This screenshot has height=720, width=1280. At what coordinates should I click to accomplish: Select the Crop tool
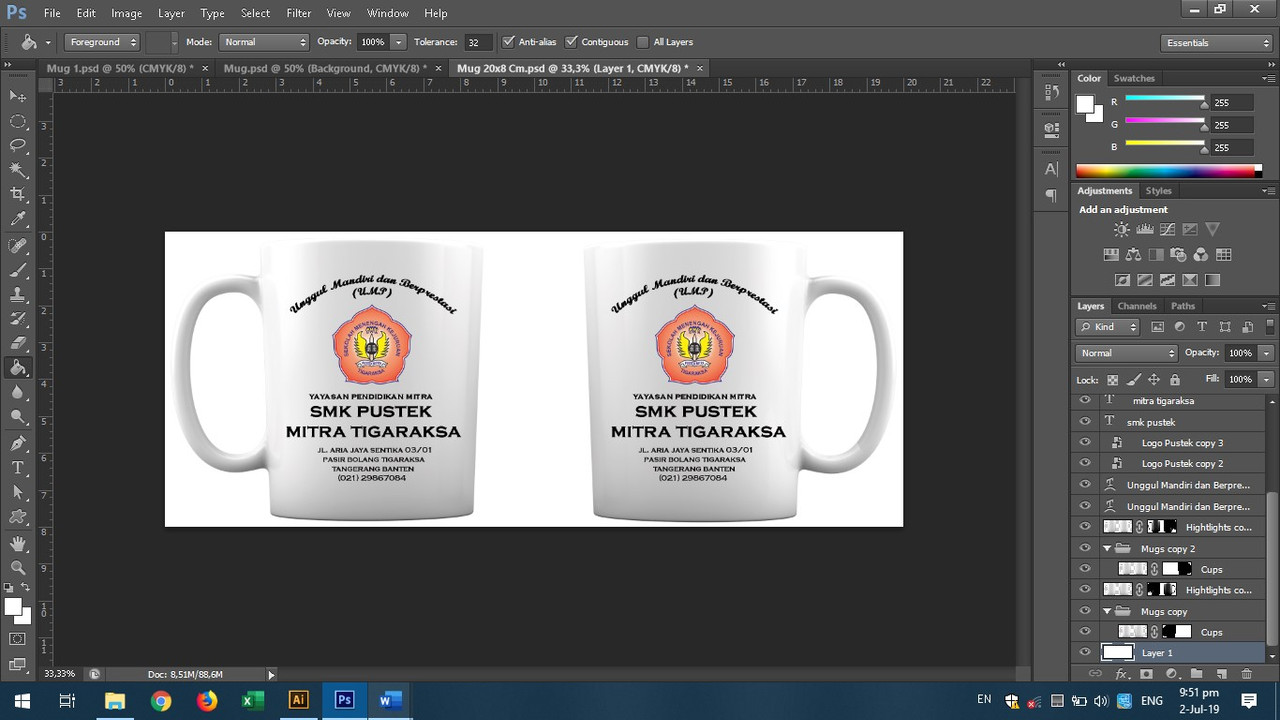click(x=18, y=194)
